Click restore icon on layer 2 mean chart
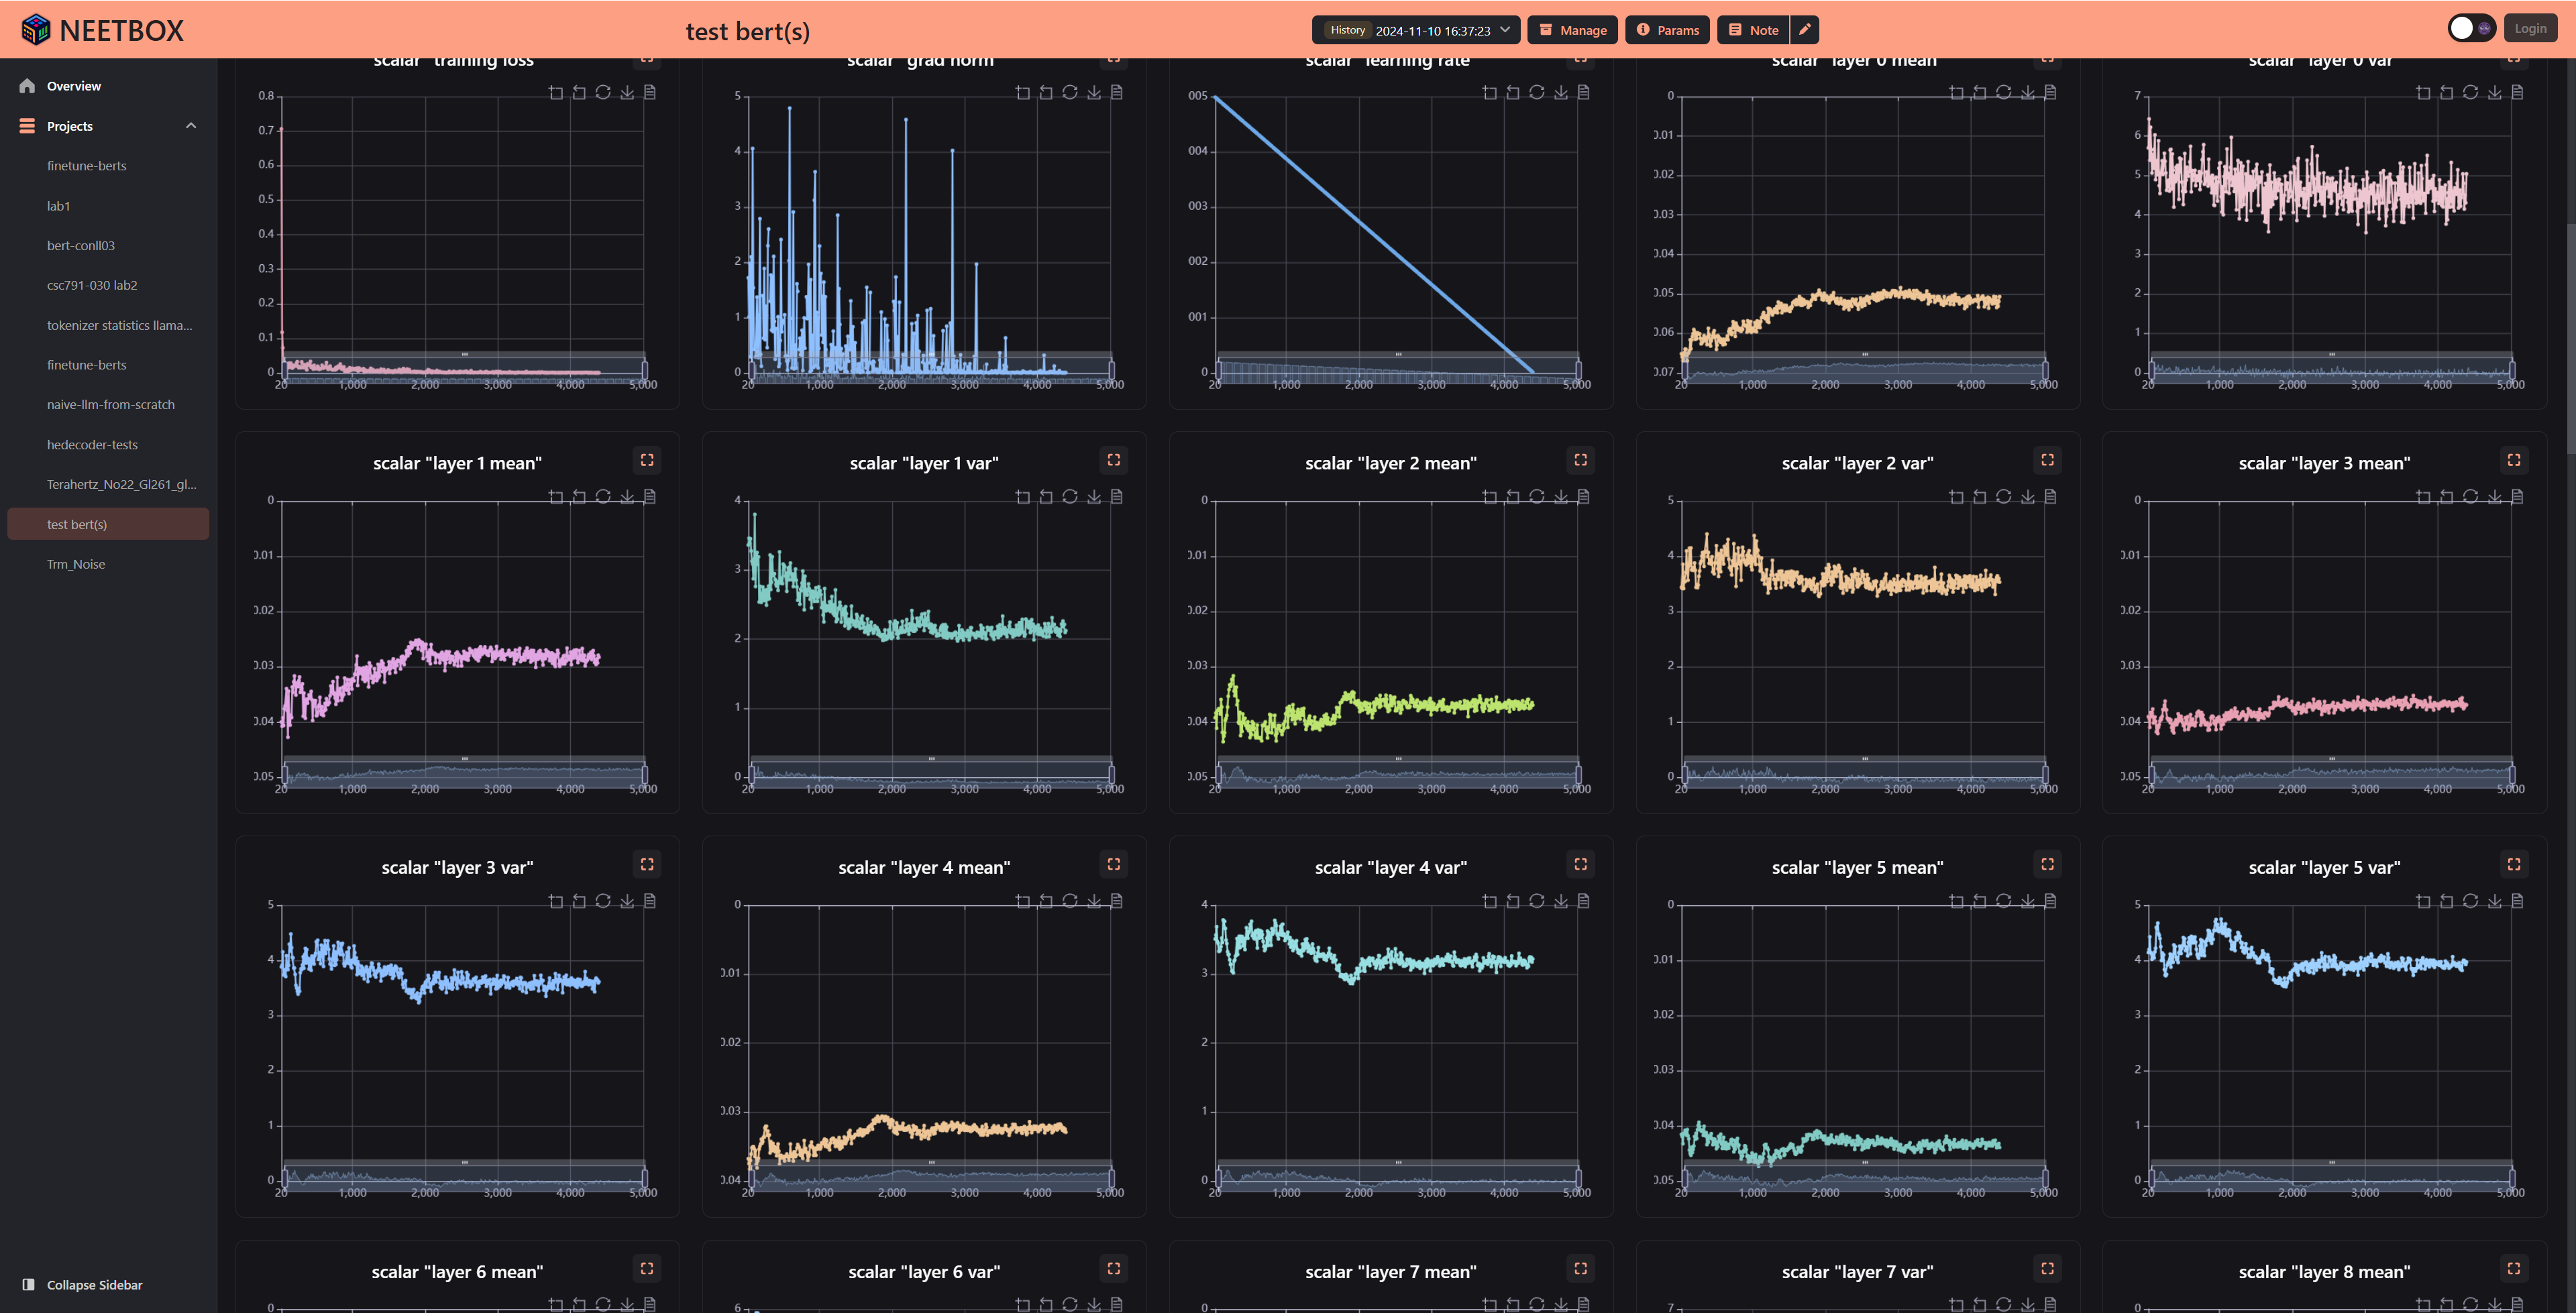The width and height of the screenshot is (2576, 1313). coord(1537,497)
